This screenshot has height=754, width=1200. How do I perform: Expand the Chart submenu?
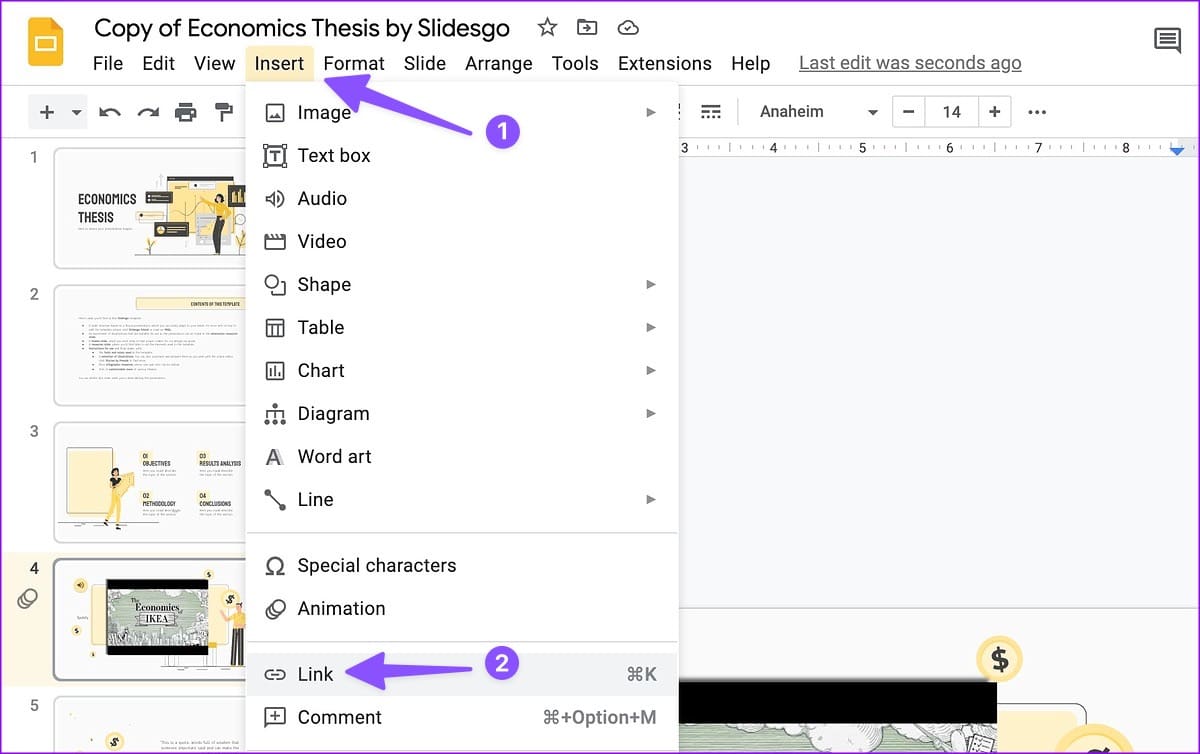(461, 370)
